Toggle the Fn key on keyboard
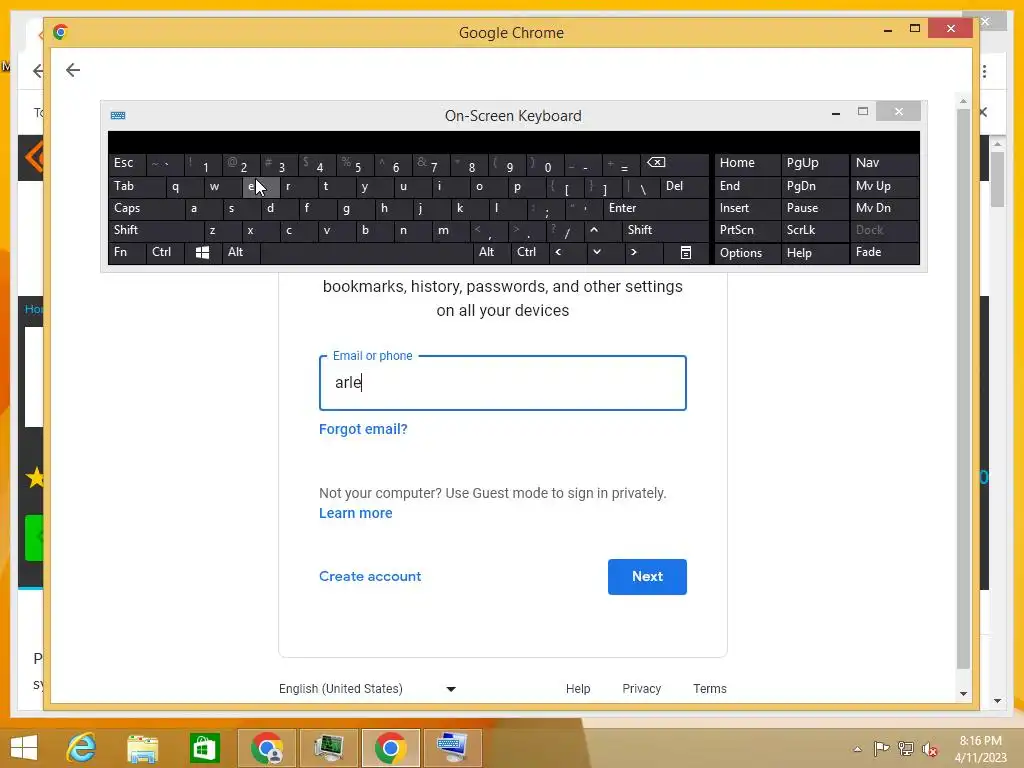The height and width of the screenshot is (768, 1024). click(x=127, y=252)
